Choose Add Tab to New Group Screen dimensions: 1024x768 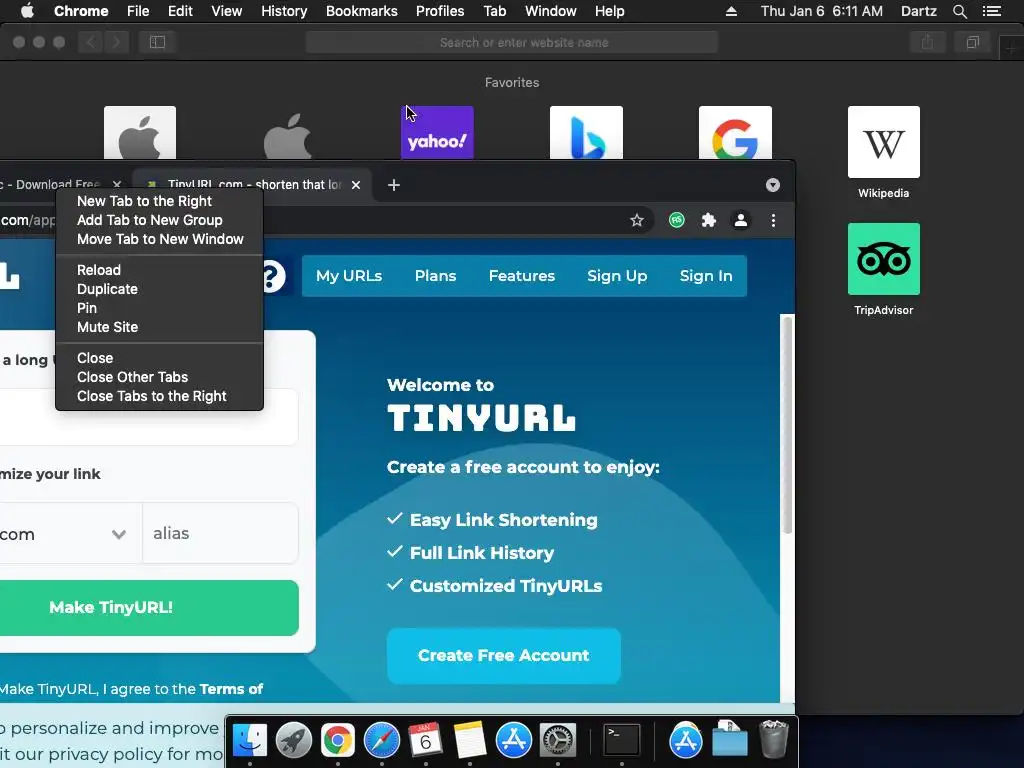point(159,220)
